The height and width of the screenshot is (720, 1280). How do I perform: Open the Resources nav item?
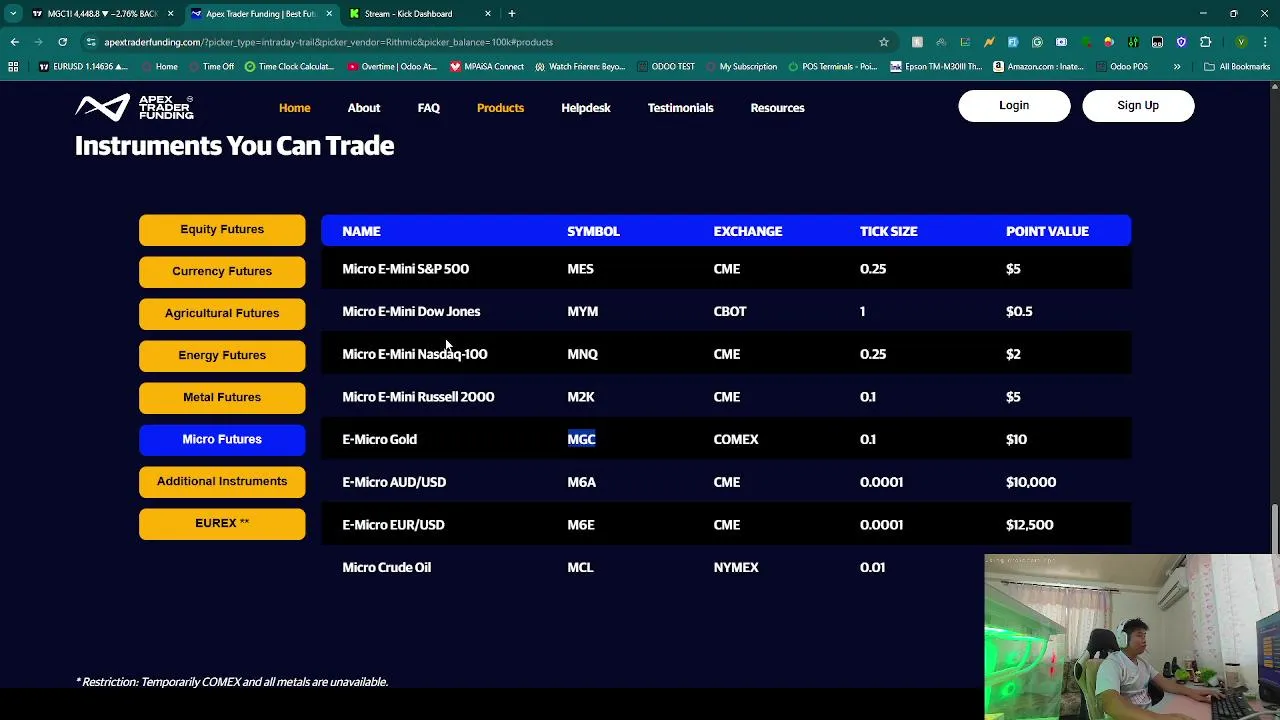(x=777, y=108)
